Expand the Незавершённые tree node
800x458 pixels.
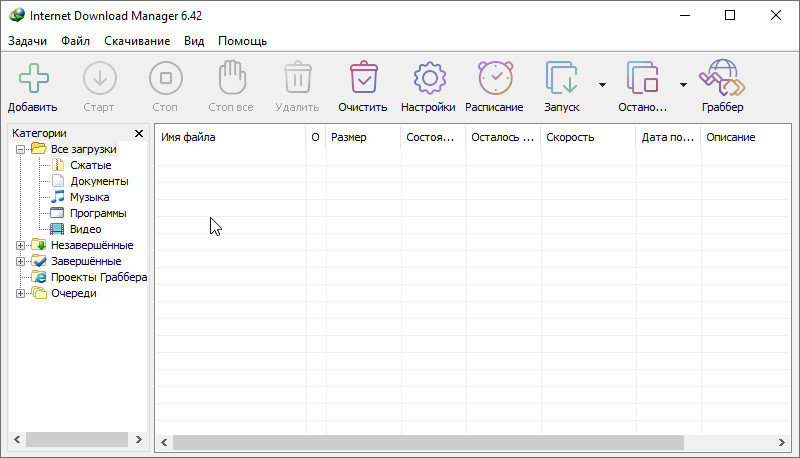(x=21, y=245)
